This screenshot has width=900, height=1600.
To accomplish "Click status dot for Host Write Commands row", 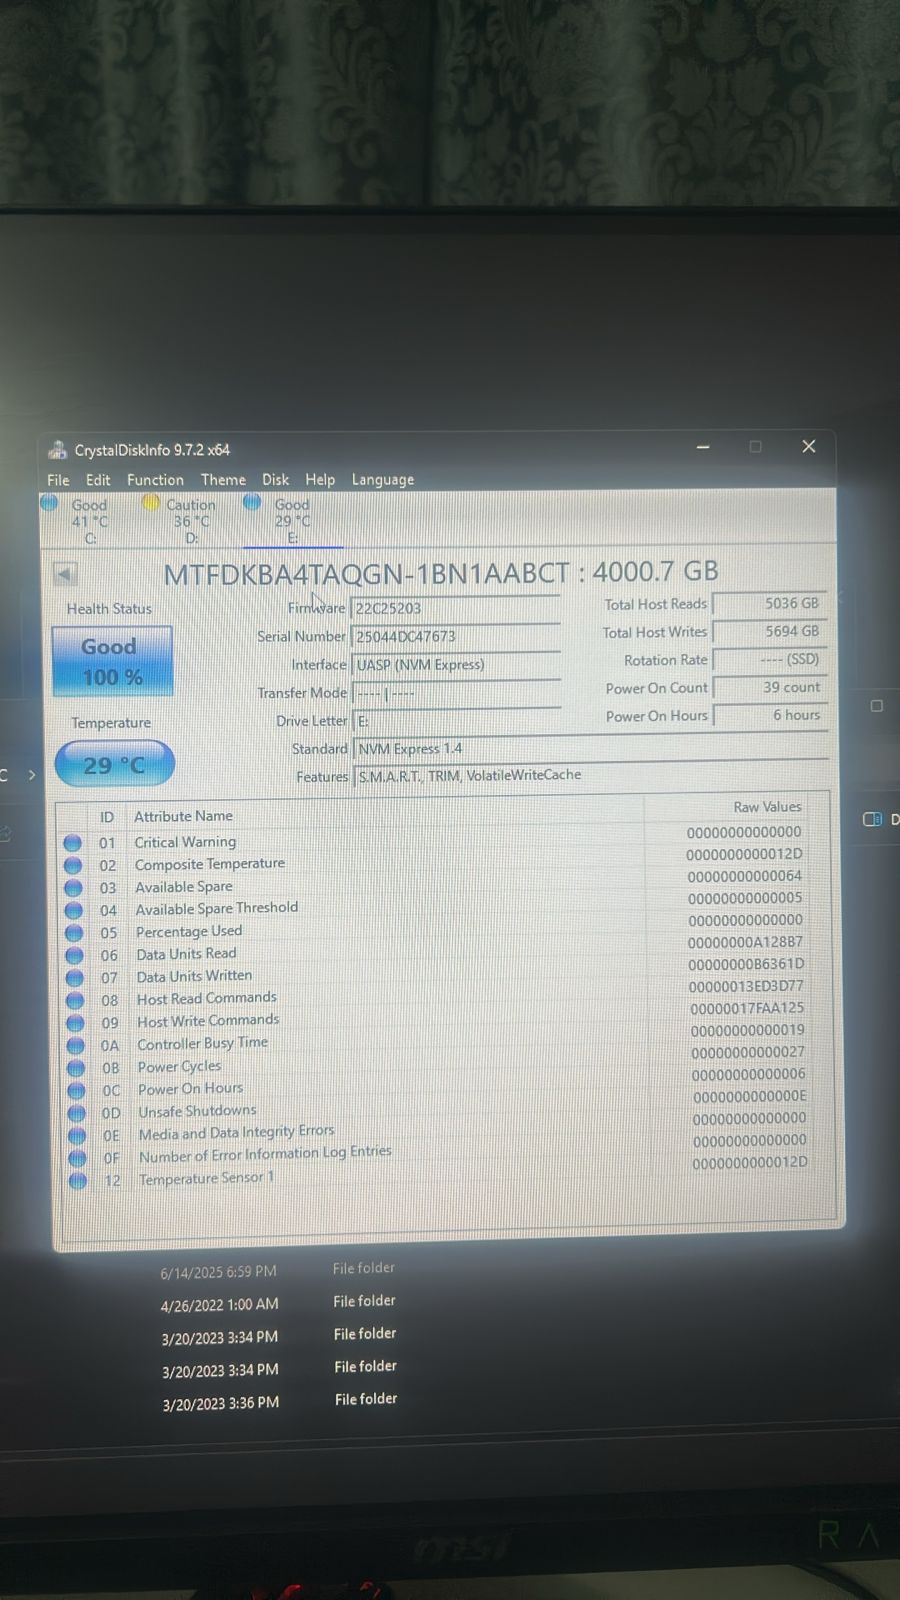I will pyautogui.click(x=75, y=1023).
